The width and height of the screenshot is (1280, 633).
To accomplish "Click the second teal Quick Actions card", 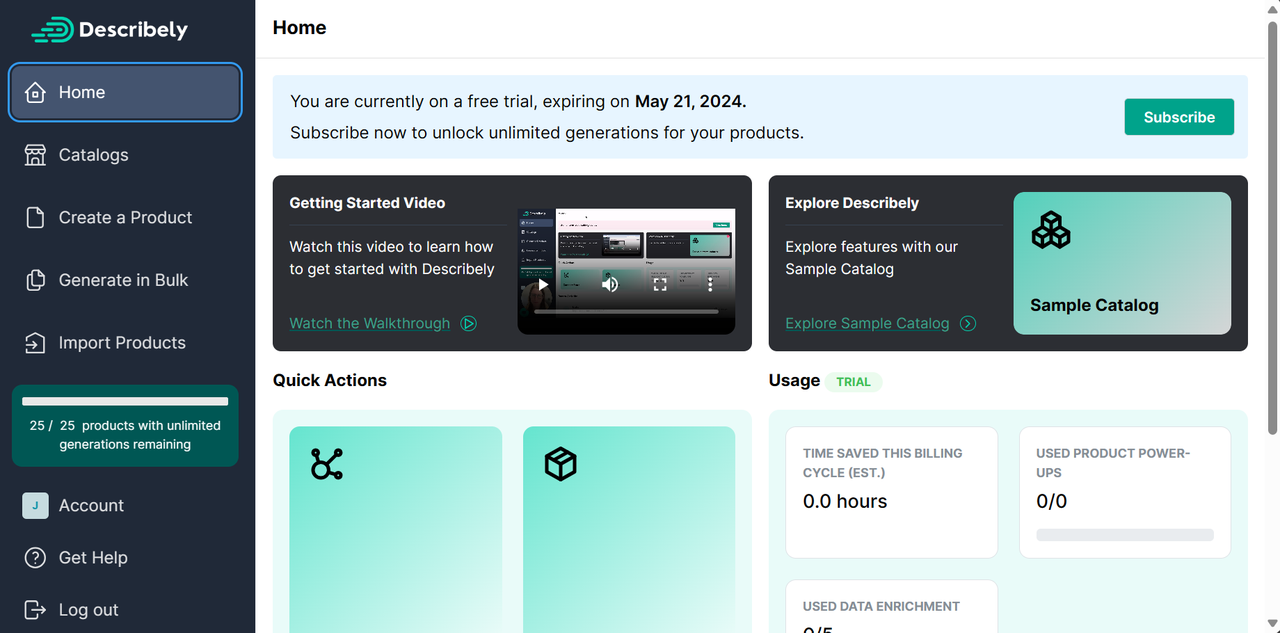I will click(x=629, y=530).
